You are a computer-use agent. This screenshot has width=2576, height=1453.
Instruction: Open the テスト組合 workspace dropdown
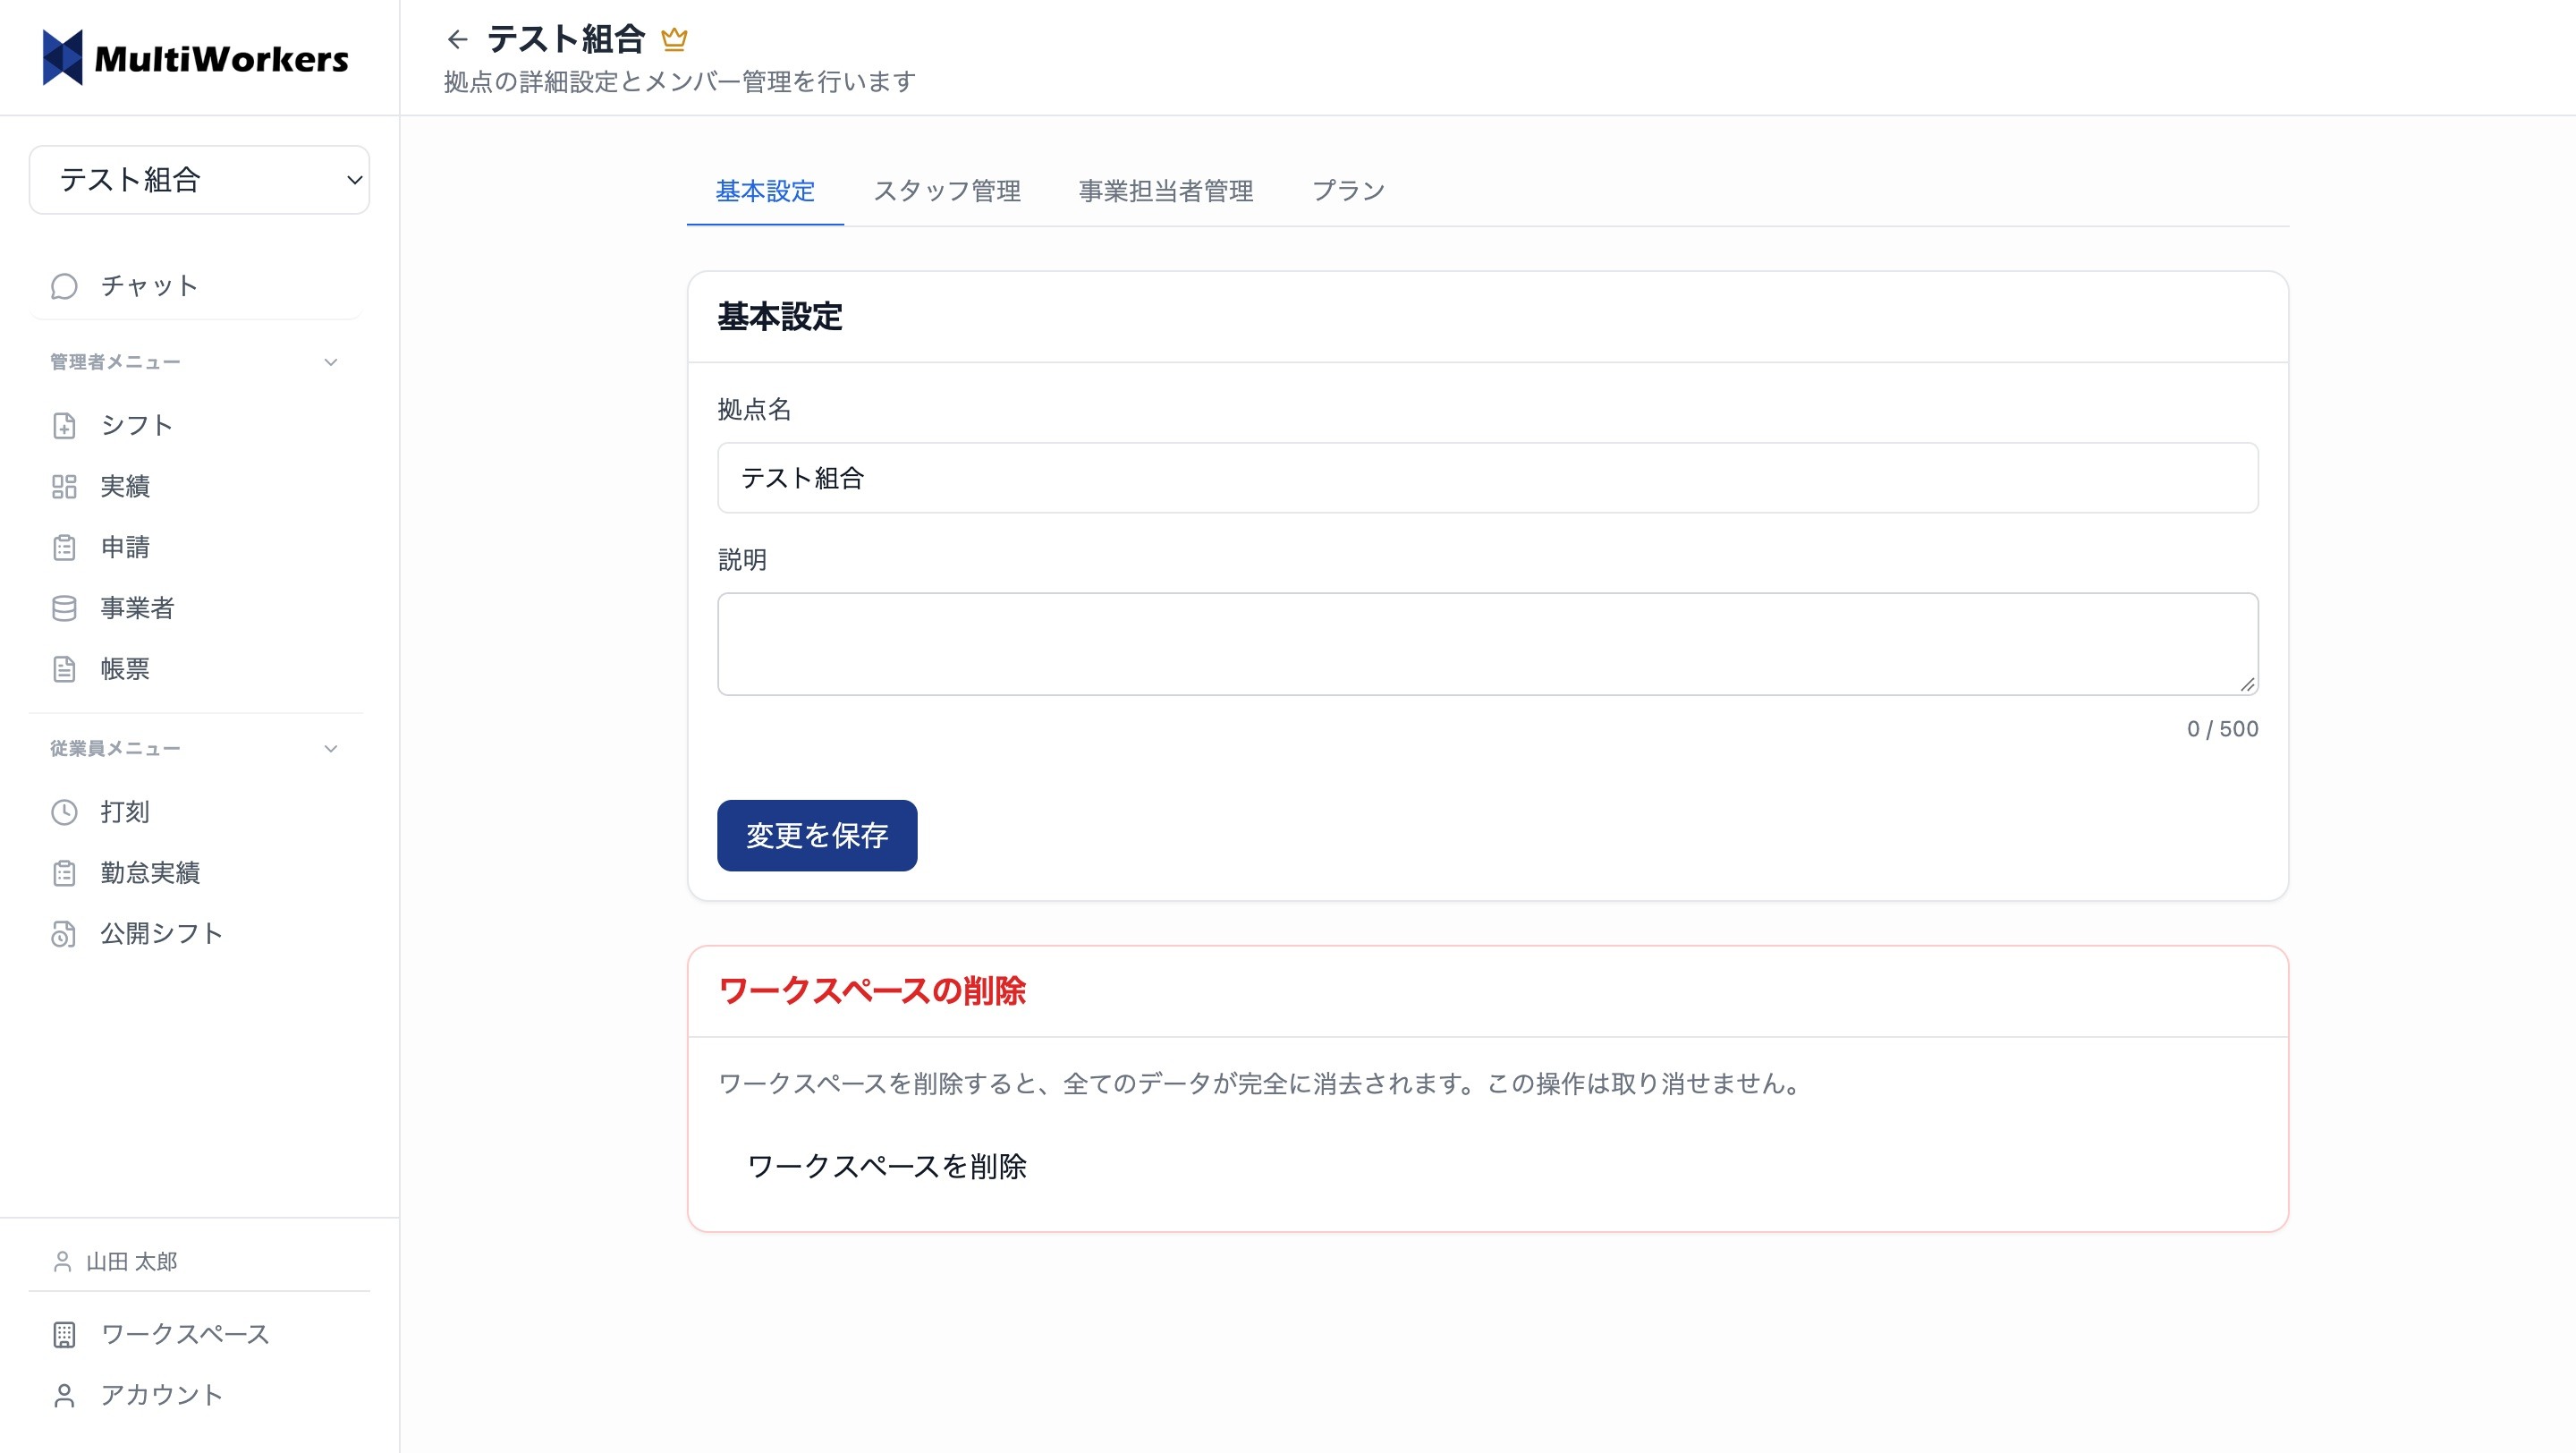pos(199,180)
